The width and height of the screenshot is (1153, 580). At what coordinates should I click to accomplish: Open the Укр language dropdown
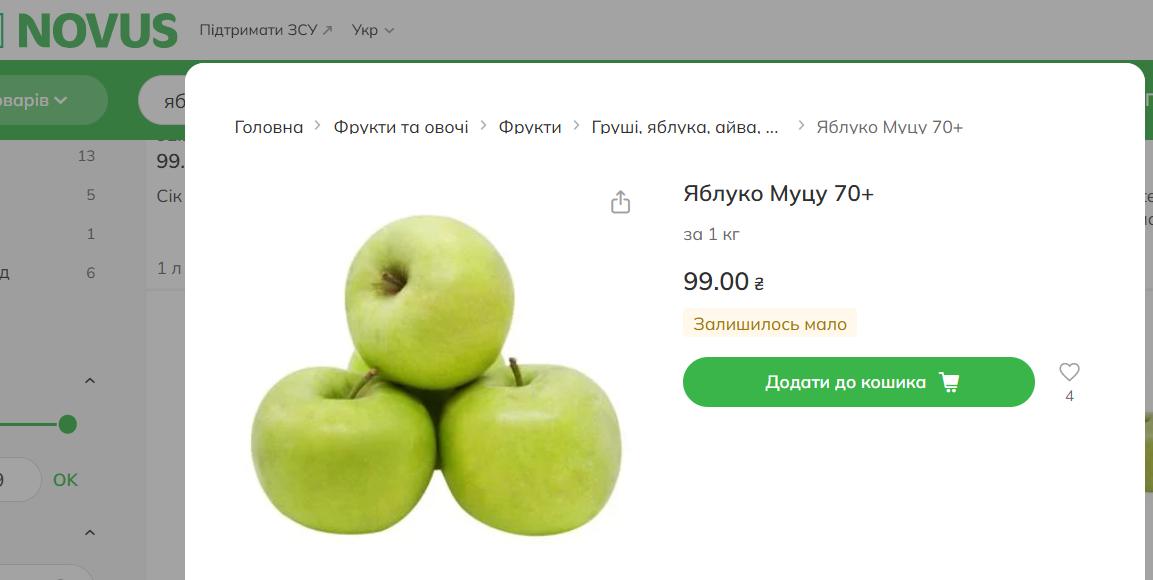(373, 30)
